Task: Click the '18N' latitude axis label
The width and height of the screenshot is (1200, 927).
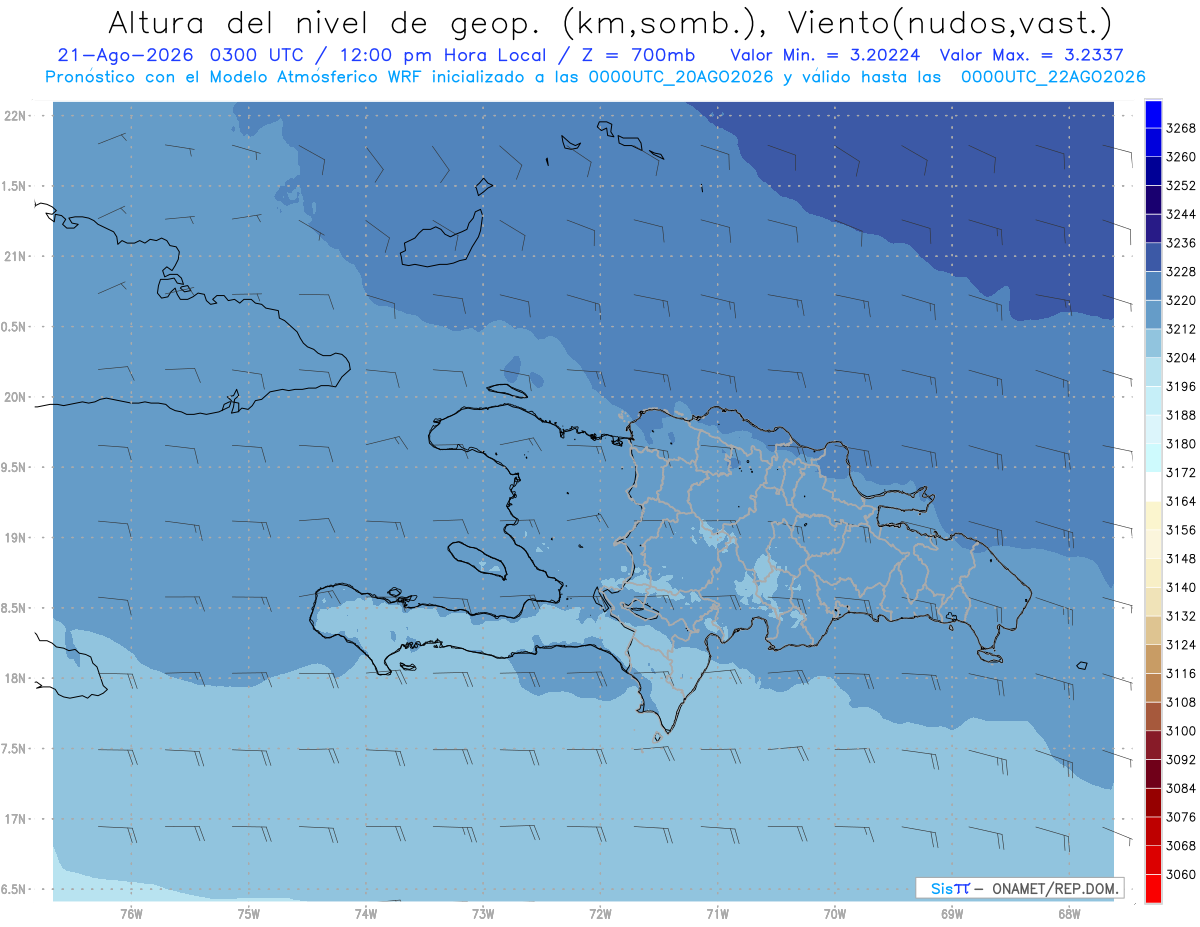Action: click(17, 678)
